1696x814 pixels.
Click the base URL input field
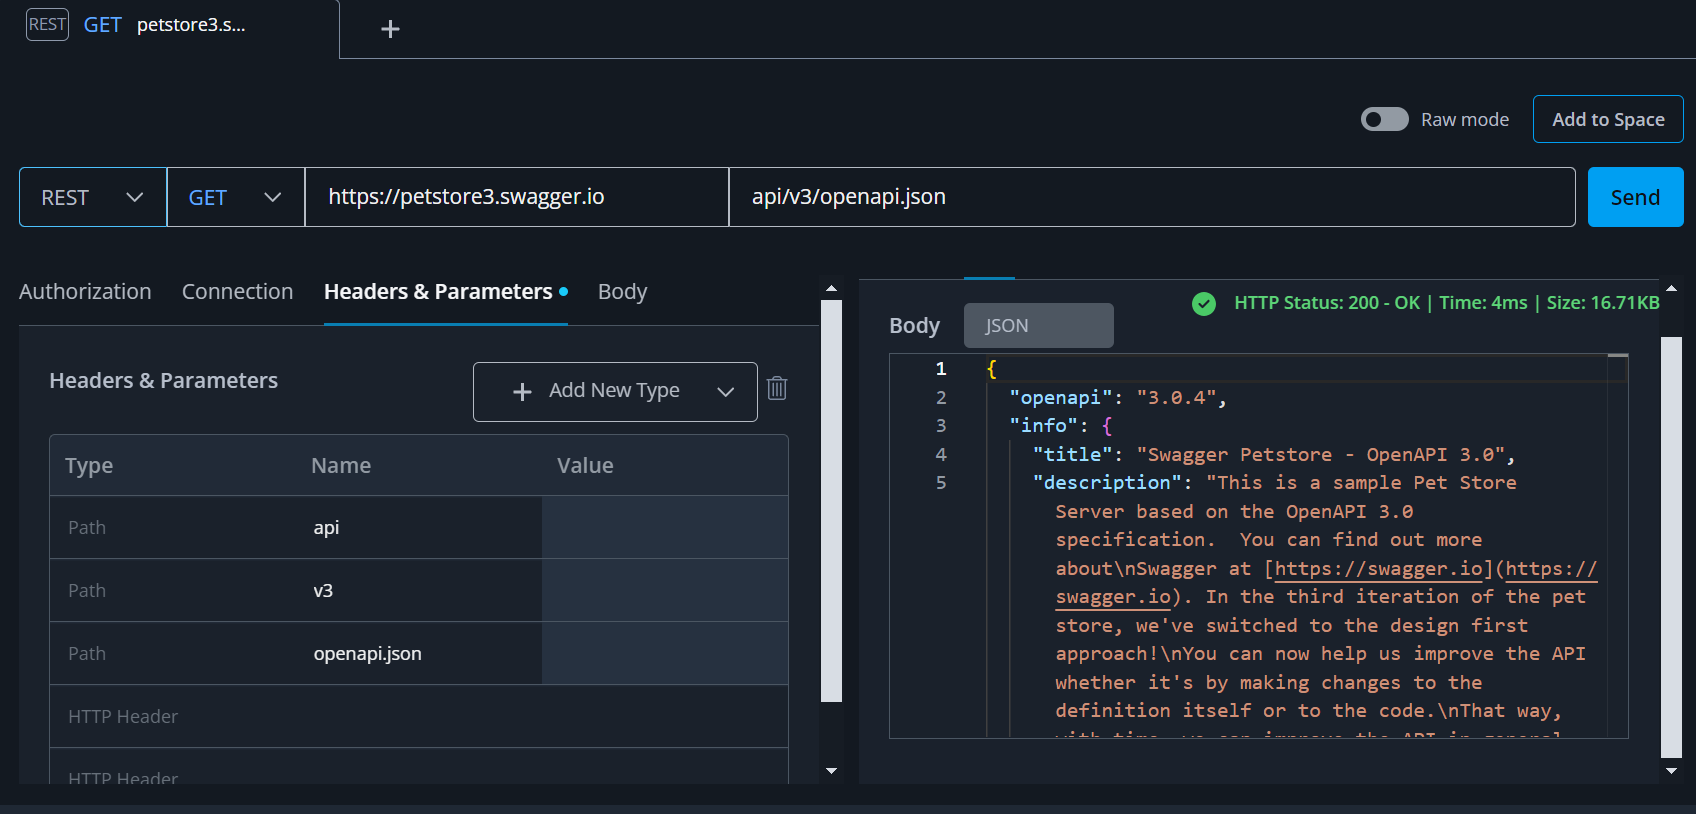pos(516,197)
